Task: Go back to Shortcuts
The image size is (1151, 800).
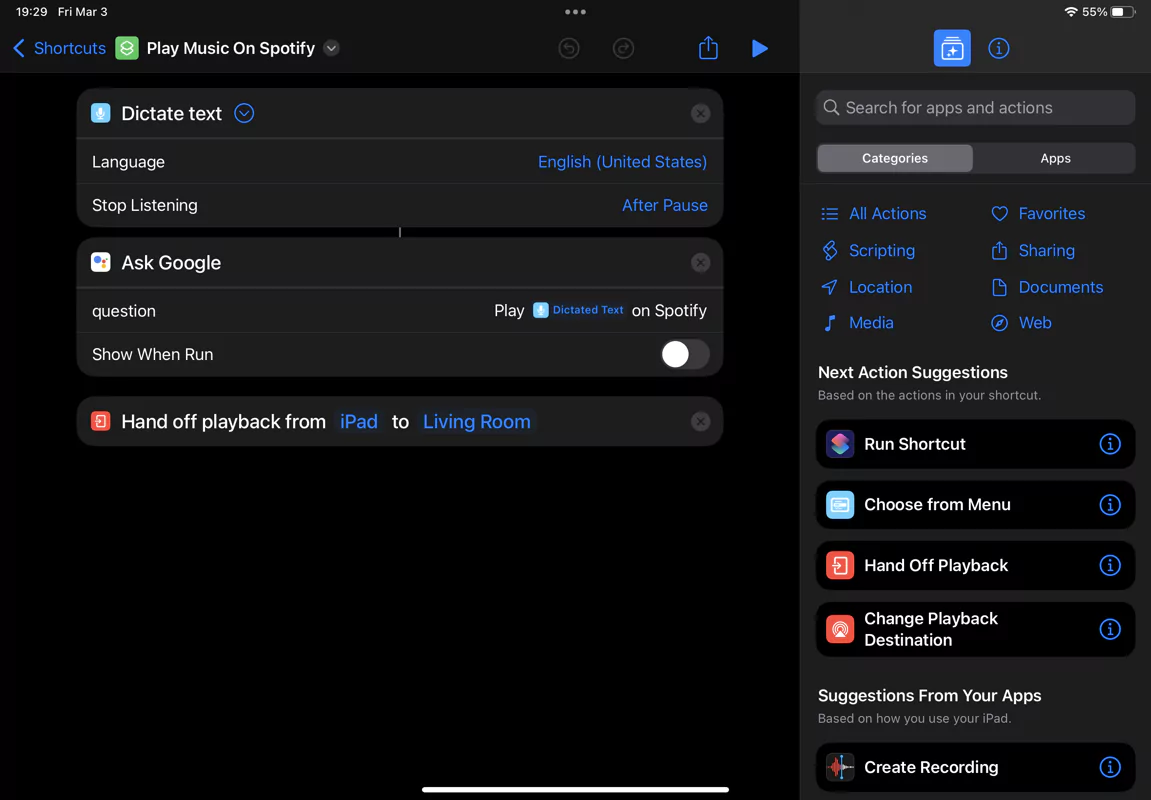Action: (59, 48)
